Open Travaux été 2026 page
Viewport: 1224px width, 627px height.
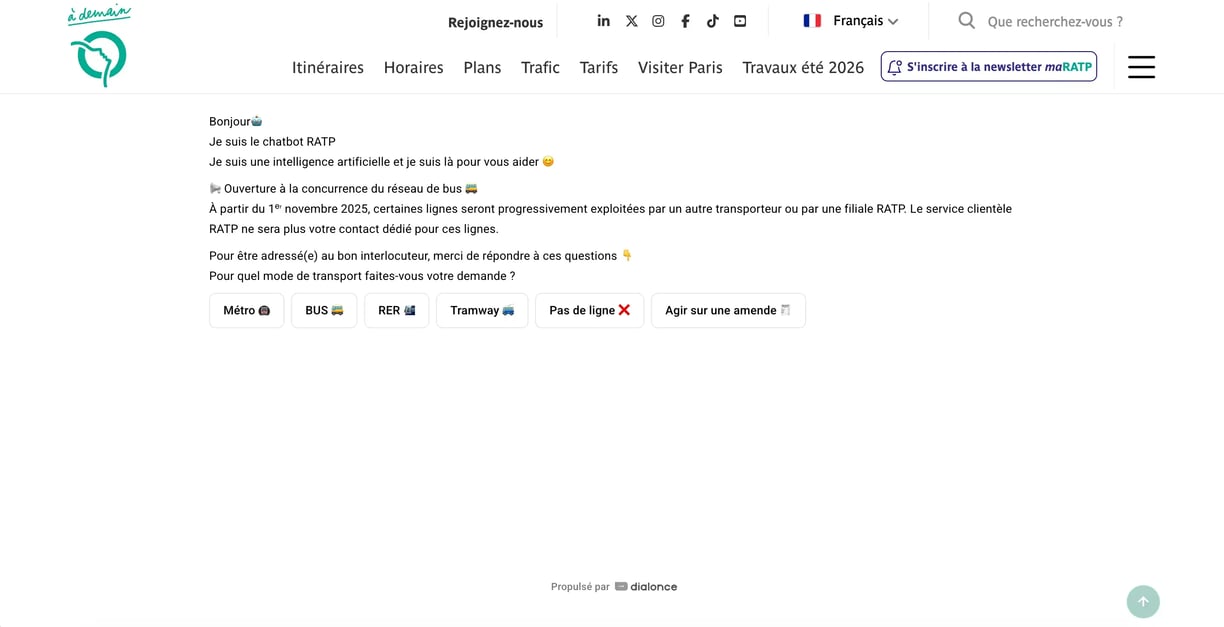pos(803,67)
